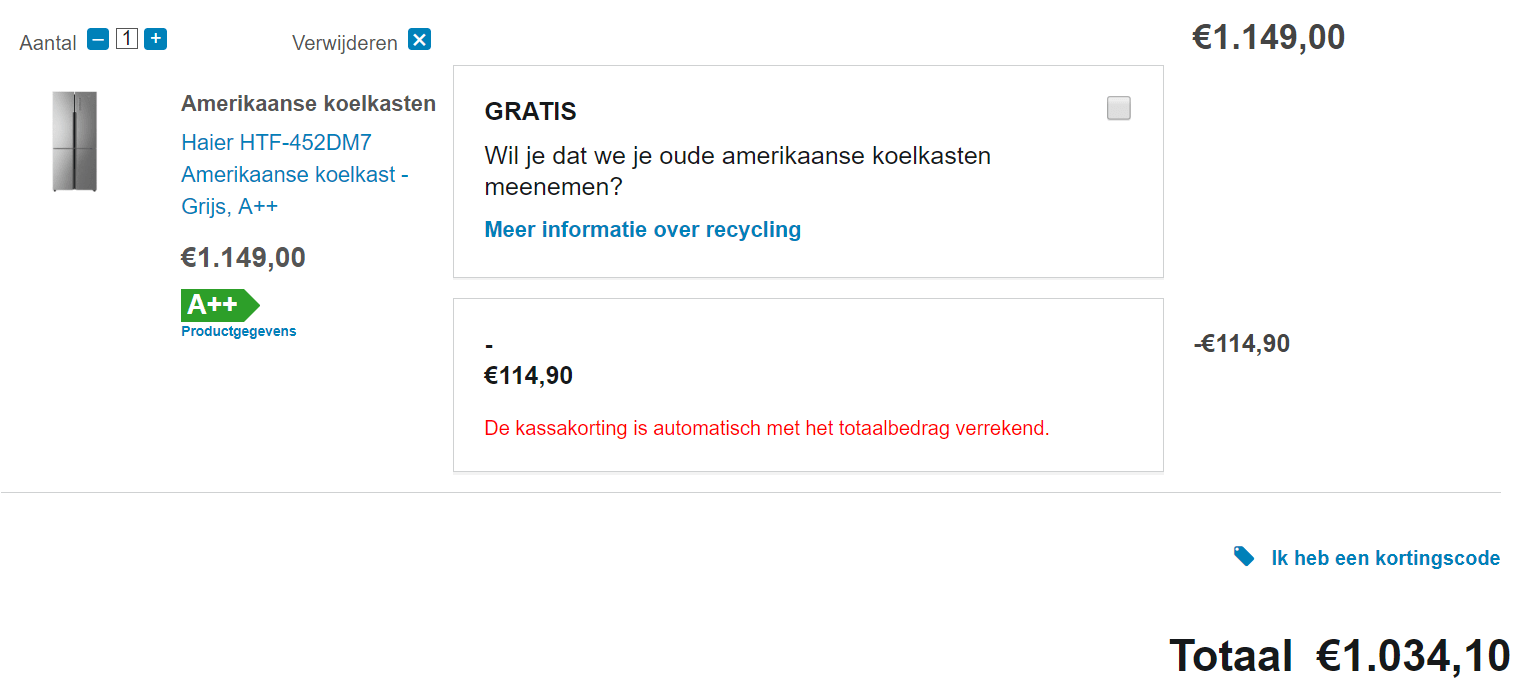
Task: Click the Totaal €1.034,10 amount
Action: click(x=1340, y=656)
